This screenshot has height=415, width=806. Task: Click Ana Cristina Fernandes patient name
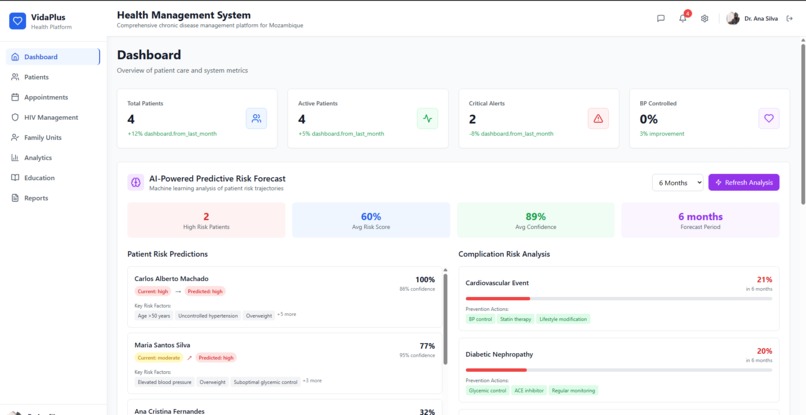tap(170, 411)
